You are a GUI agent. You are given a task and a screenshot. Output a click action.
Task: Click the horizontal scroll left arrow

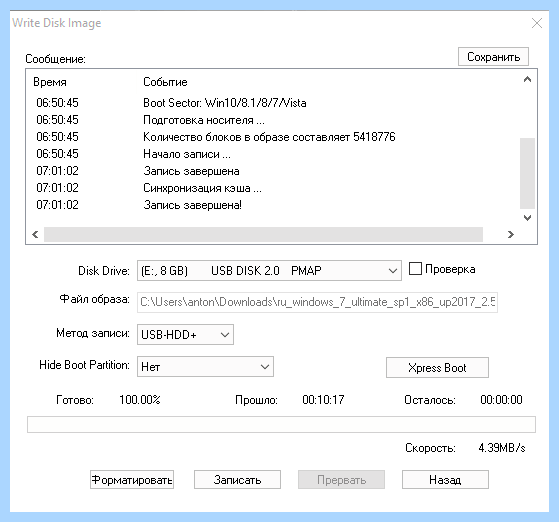point(35,234)
